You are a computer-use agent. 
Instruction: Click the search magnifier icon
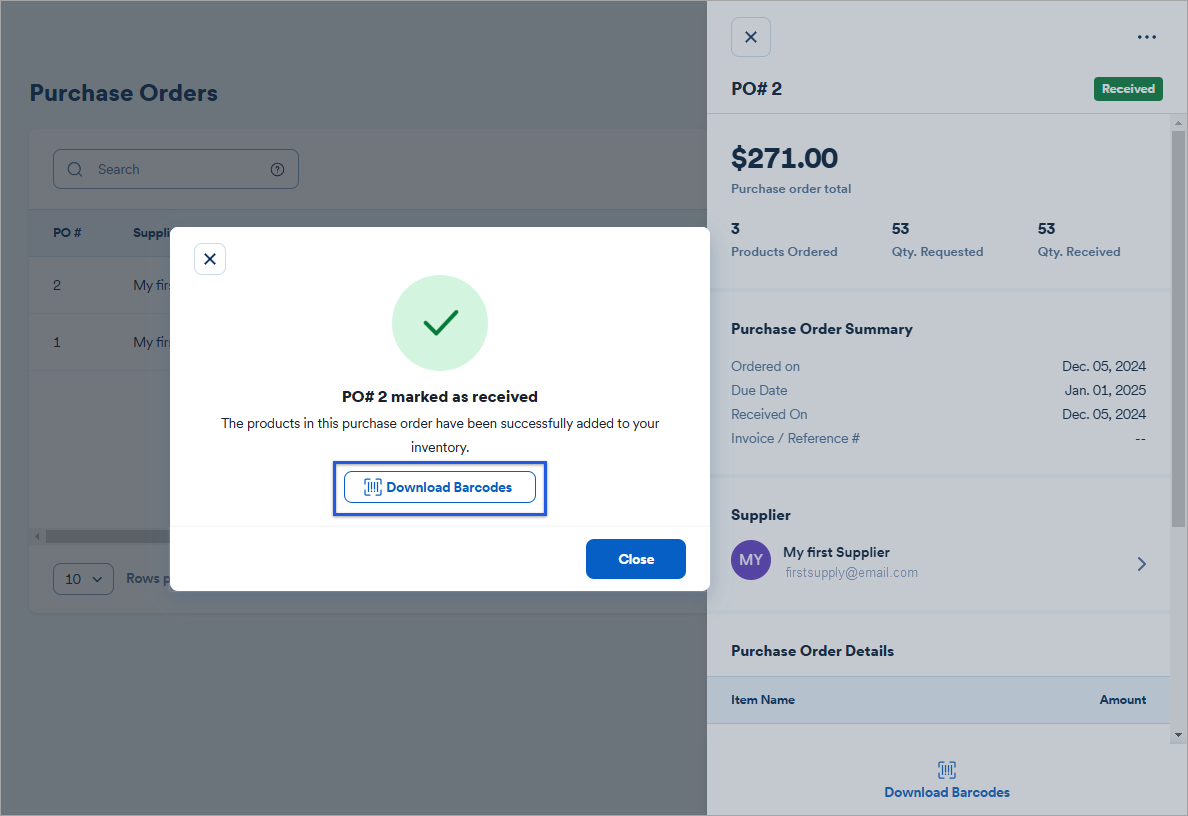point(75,169)
